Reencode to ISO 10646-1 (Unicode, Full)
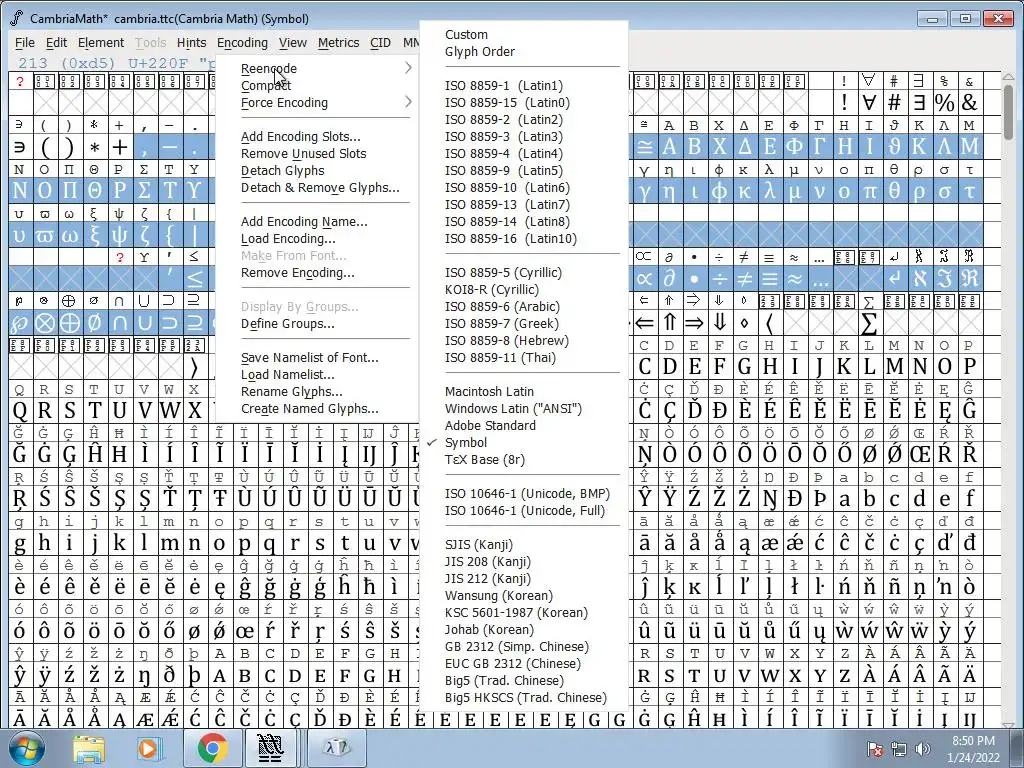 coord(523,511)
